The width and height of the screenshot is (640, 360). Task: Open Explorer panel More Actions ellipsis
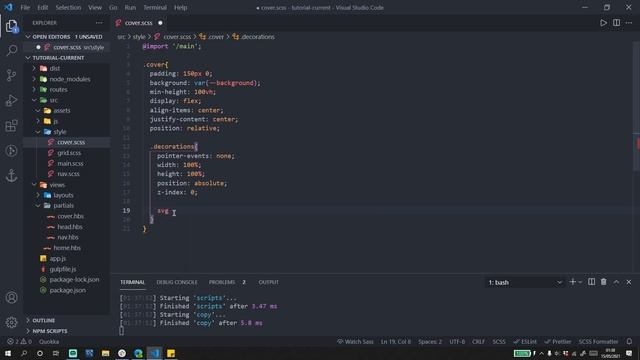click(x=99, y=23)
